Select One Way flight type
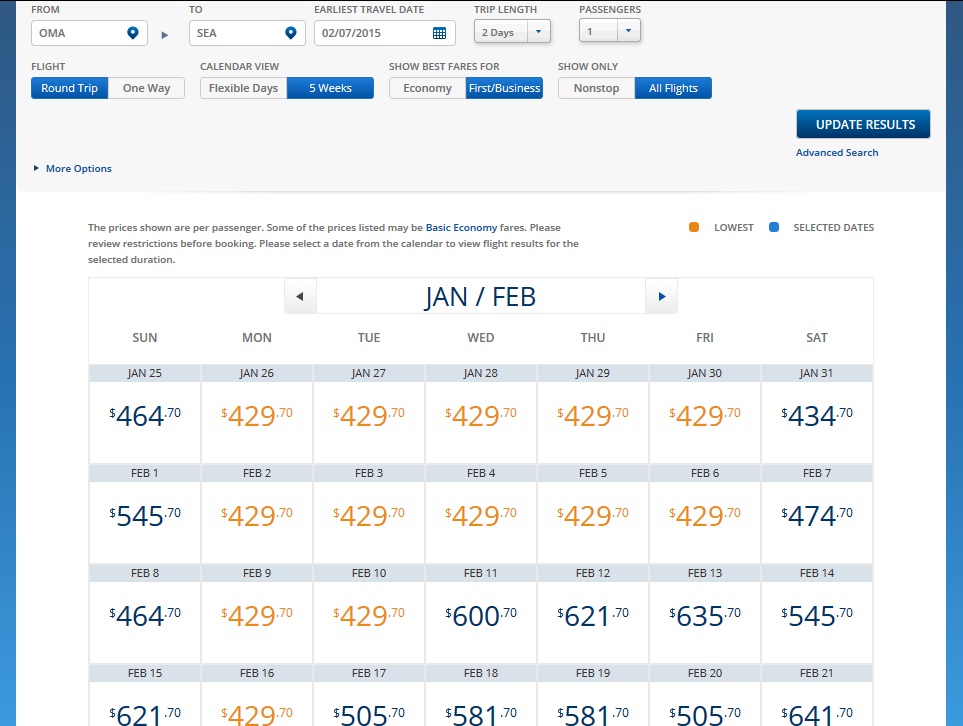The image size is (963, 726). coord(146,88)
